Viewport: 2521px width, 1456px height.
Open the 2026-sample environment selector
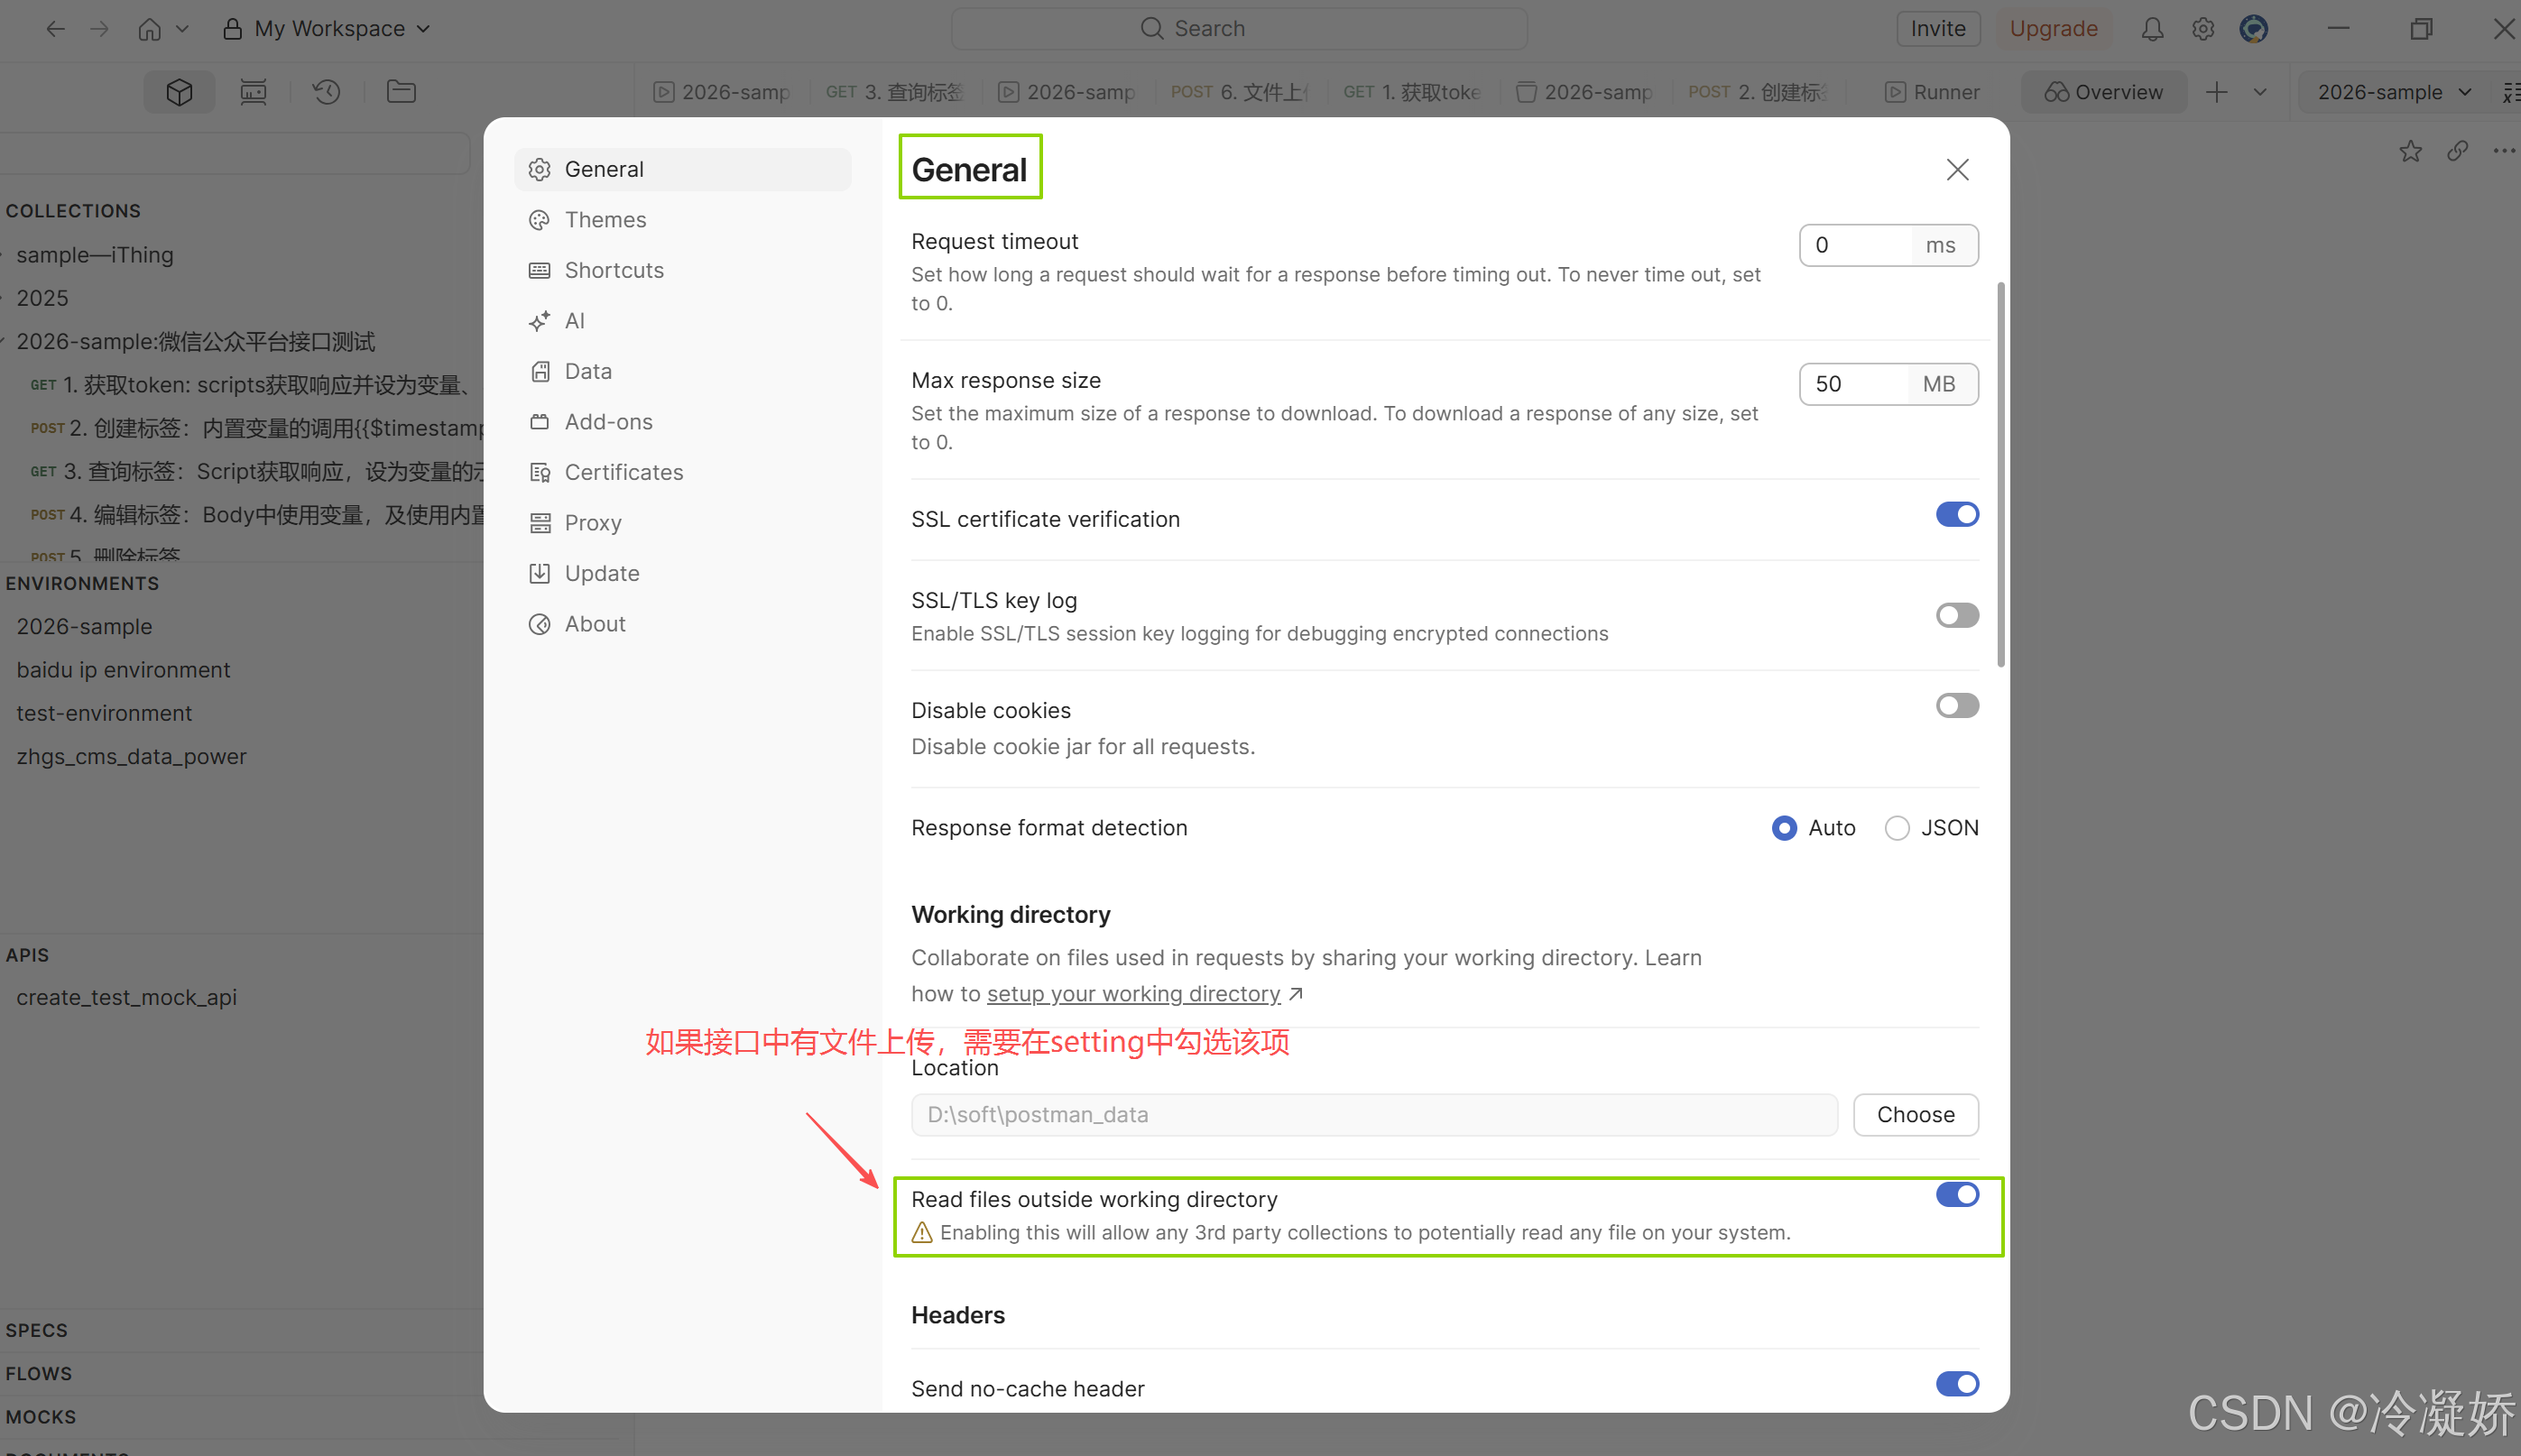coord(2394,92)
